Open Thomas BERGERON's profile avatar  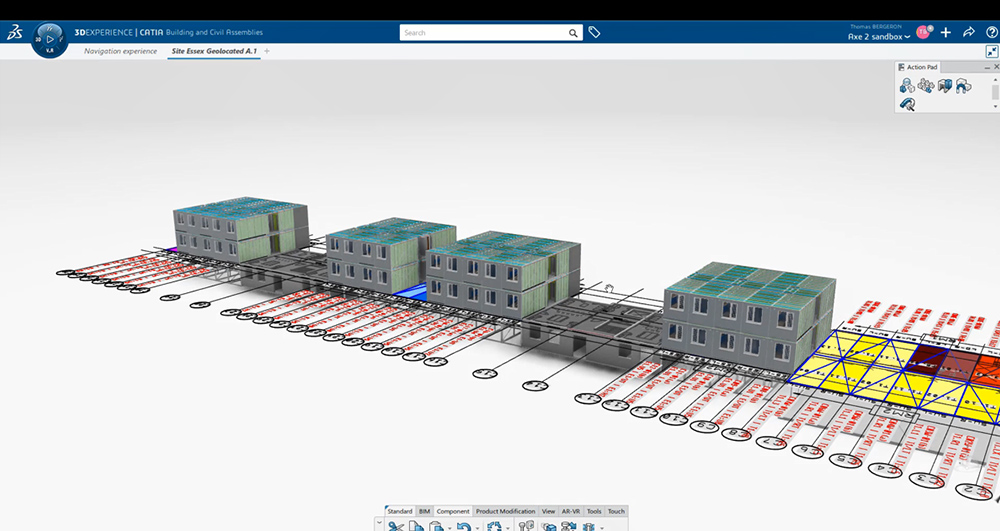click(x=923, y=32)
